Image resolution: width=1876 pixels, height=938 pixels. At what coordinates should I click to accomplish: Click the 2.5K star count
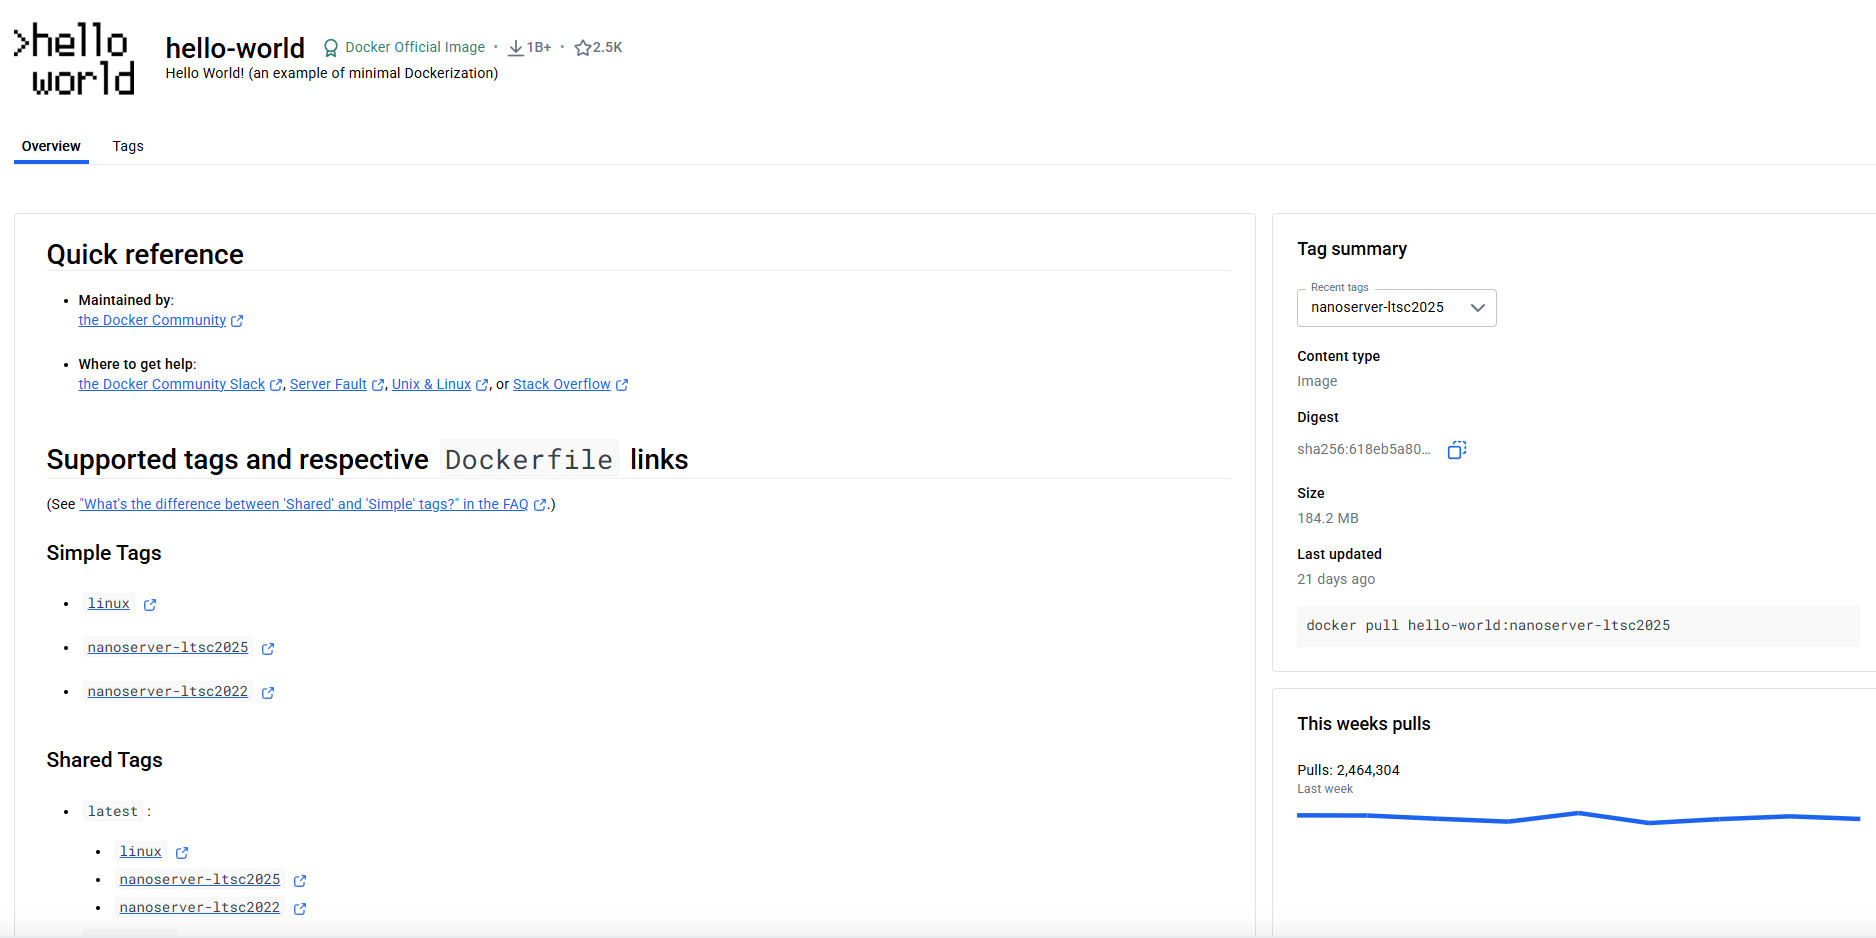tap(608, 48)
